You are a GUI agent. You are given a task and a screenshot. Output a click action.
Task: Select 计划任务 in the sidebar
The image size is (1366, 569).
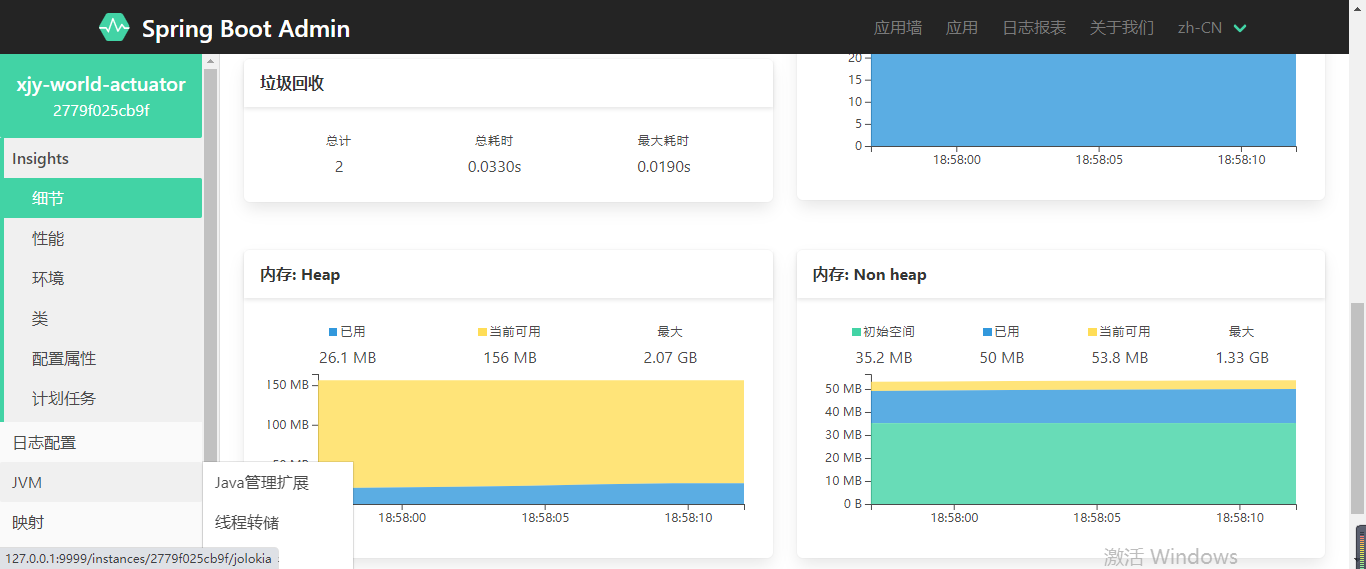coord(101,398)
